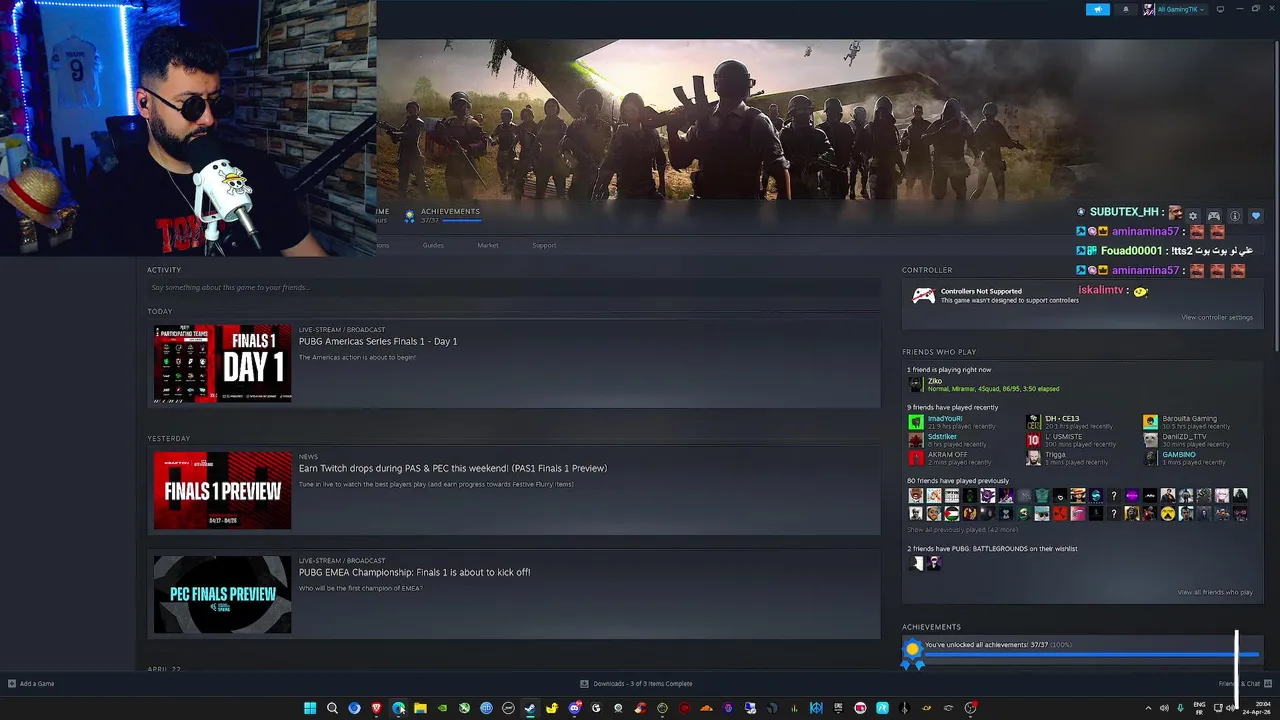1280x720 pixels.
Task: Open PEC Finals Preview thumbnail
Action: [222, 594]
